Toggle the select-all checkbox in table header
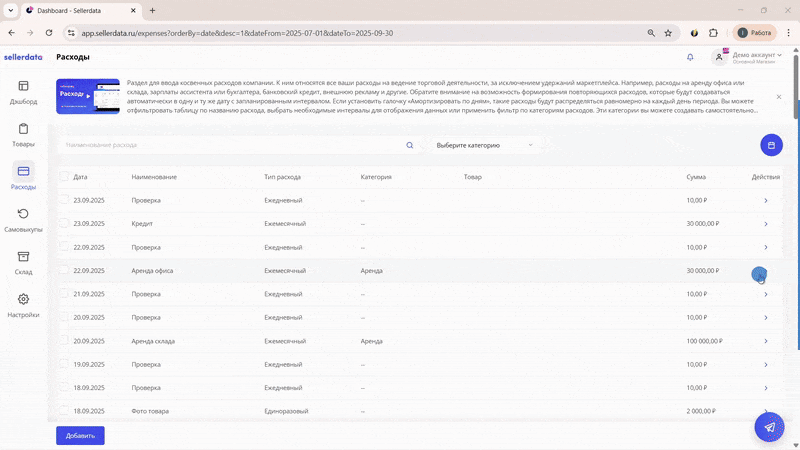Viewport: 800px width, 450px height. click(65, 177)
